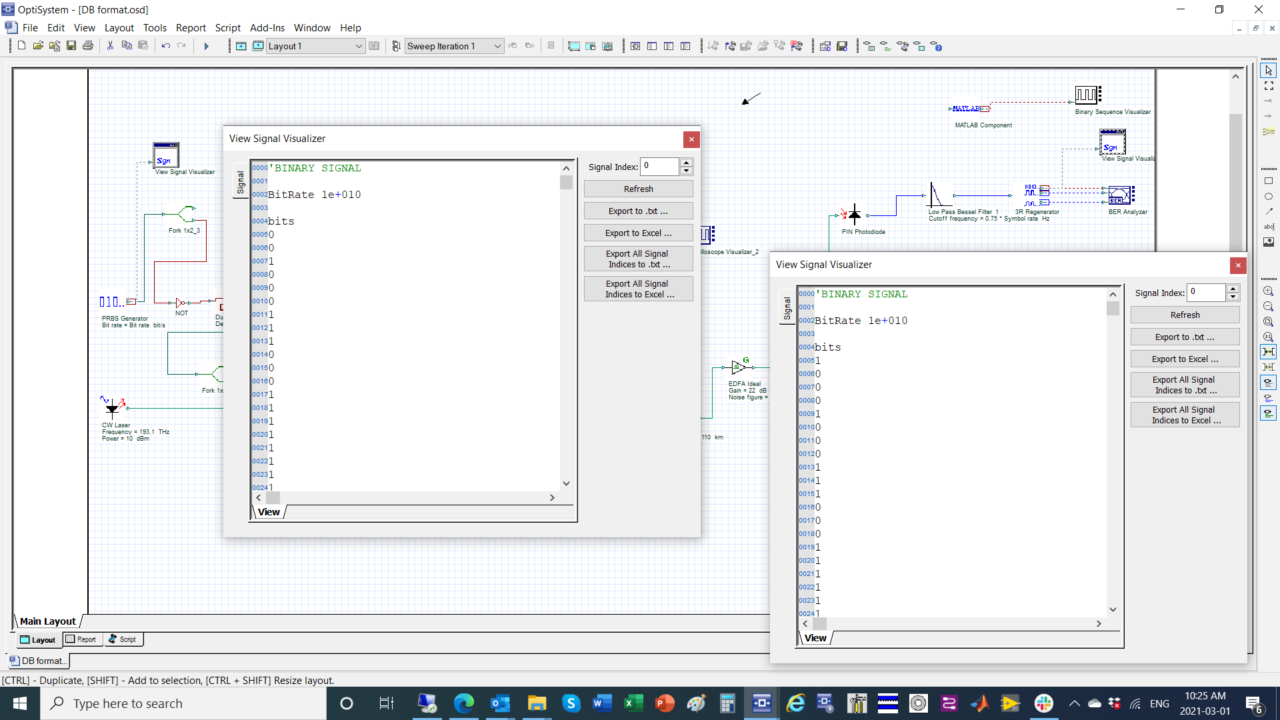Expand the Sweep Iteration 1 dropdown
Image resolution: width=1280 pixels, height=720 pixels.
(x=497, y=46)
